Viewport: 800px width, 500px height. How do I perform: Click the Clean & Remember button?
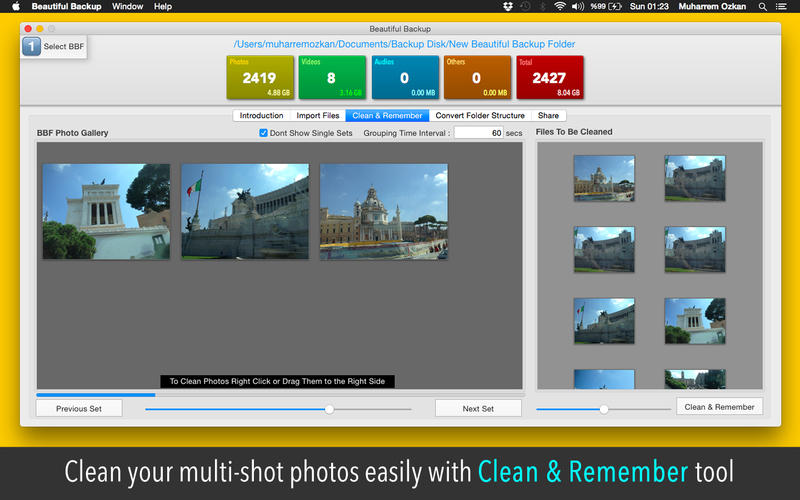coord(719,407)
